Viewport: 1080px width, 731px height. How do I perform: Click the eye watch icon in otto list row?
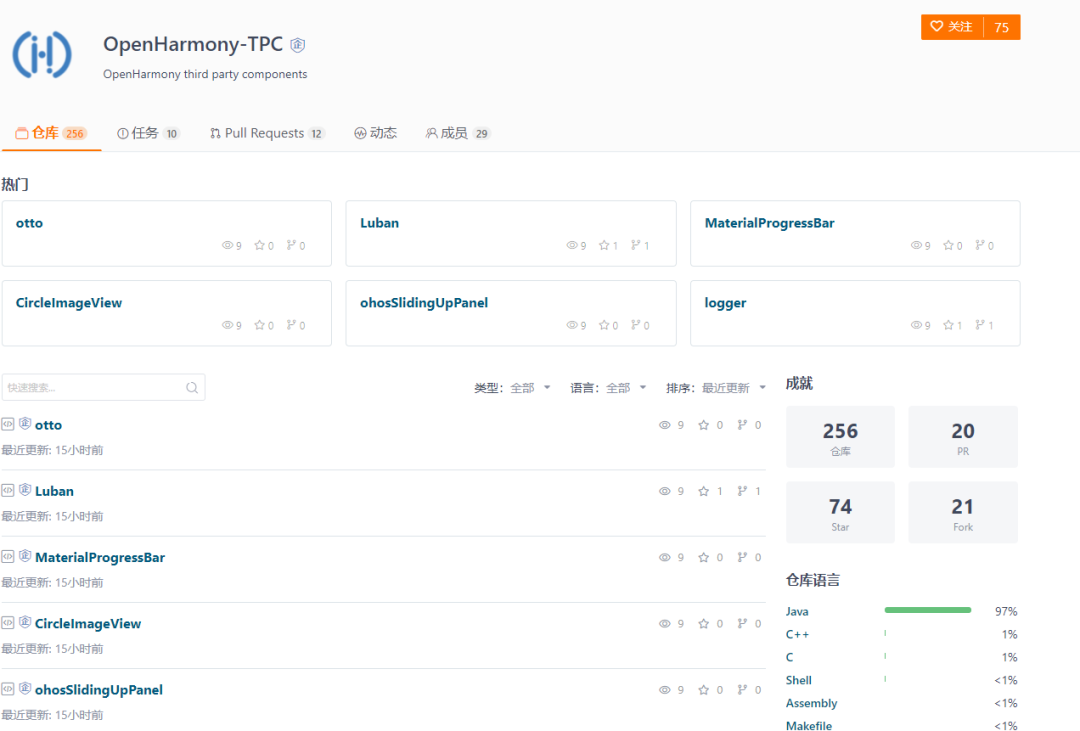[x=664, y=425]
